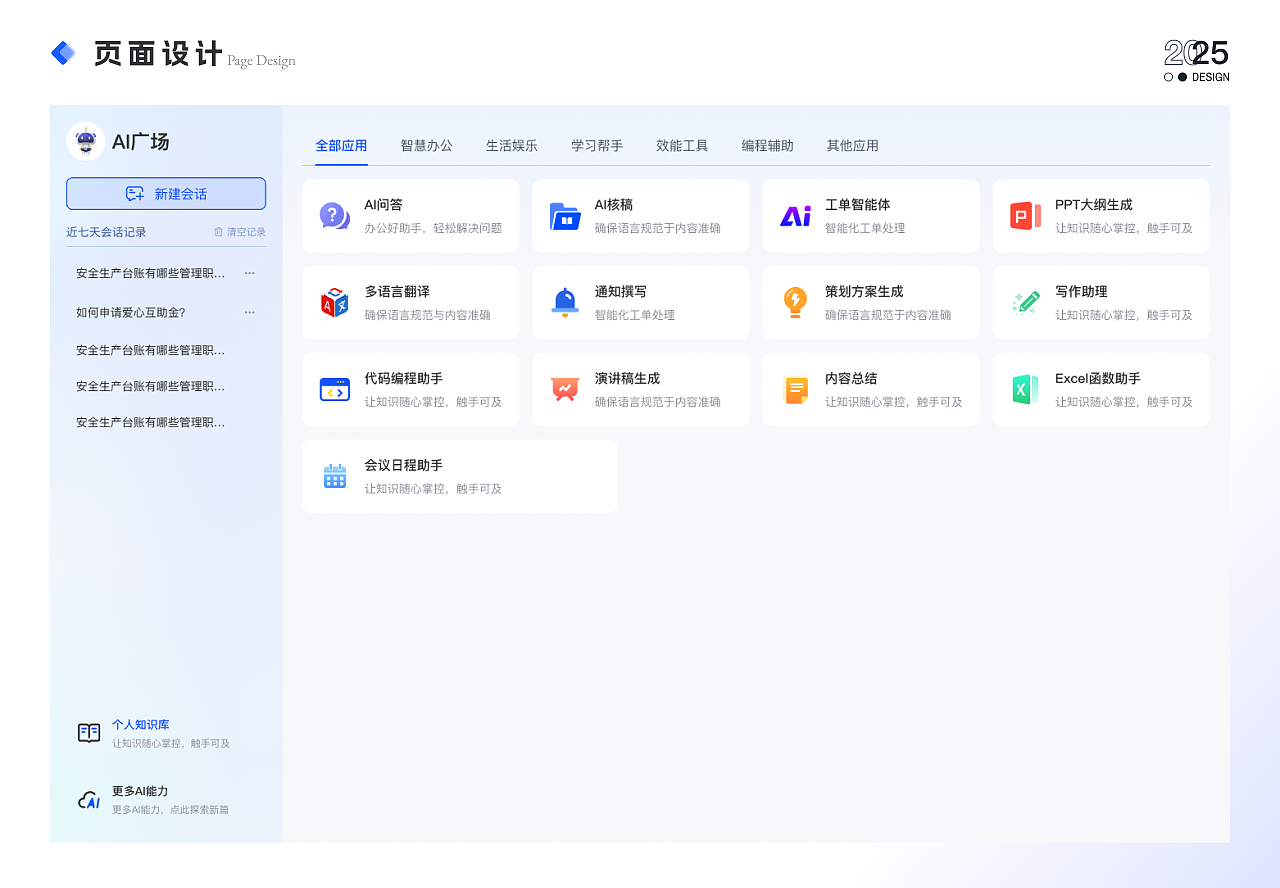This screenshot has height=888, width=1280.
Task: Switch to the 其他应用 tab
Action: (852, 146)
